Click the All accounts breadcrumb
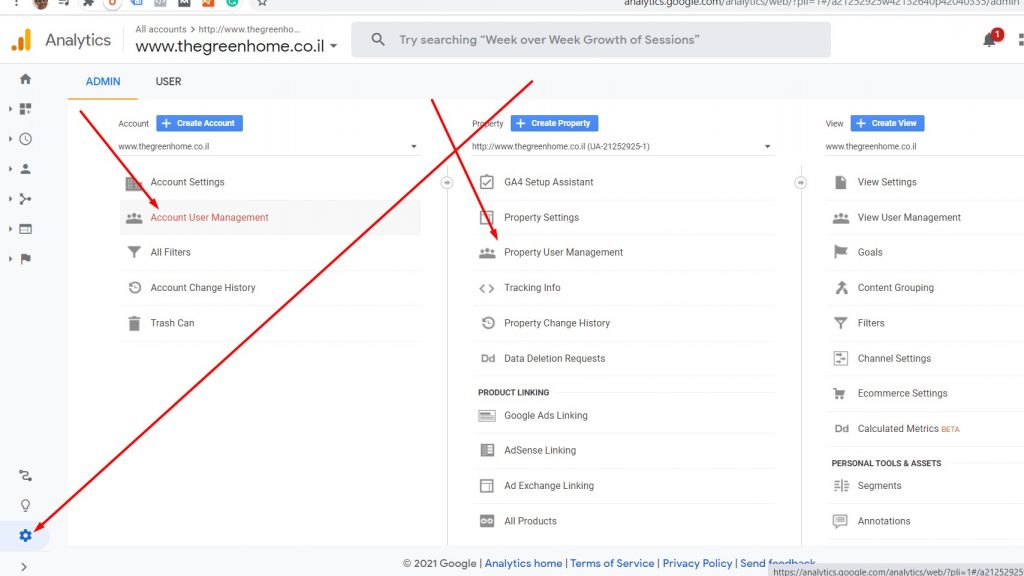Viewport: 1024px width, 576px height. (x=161, y=29)
